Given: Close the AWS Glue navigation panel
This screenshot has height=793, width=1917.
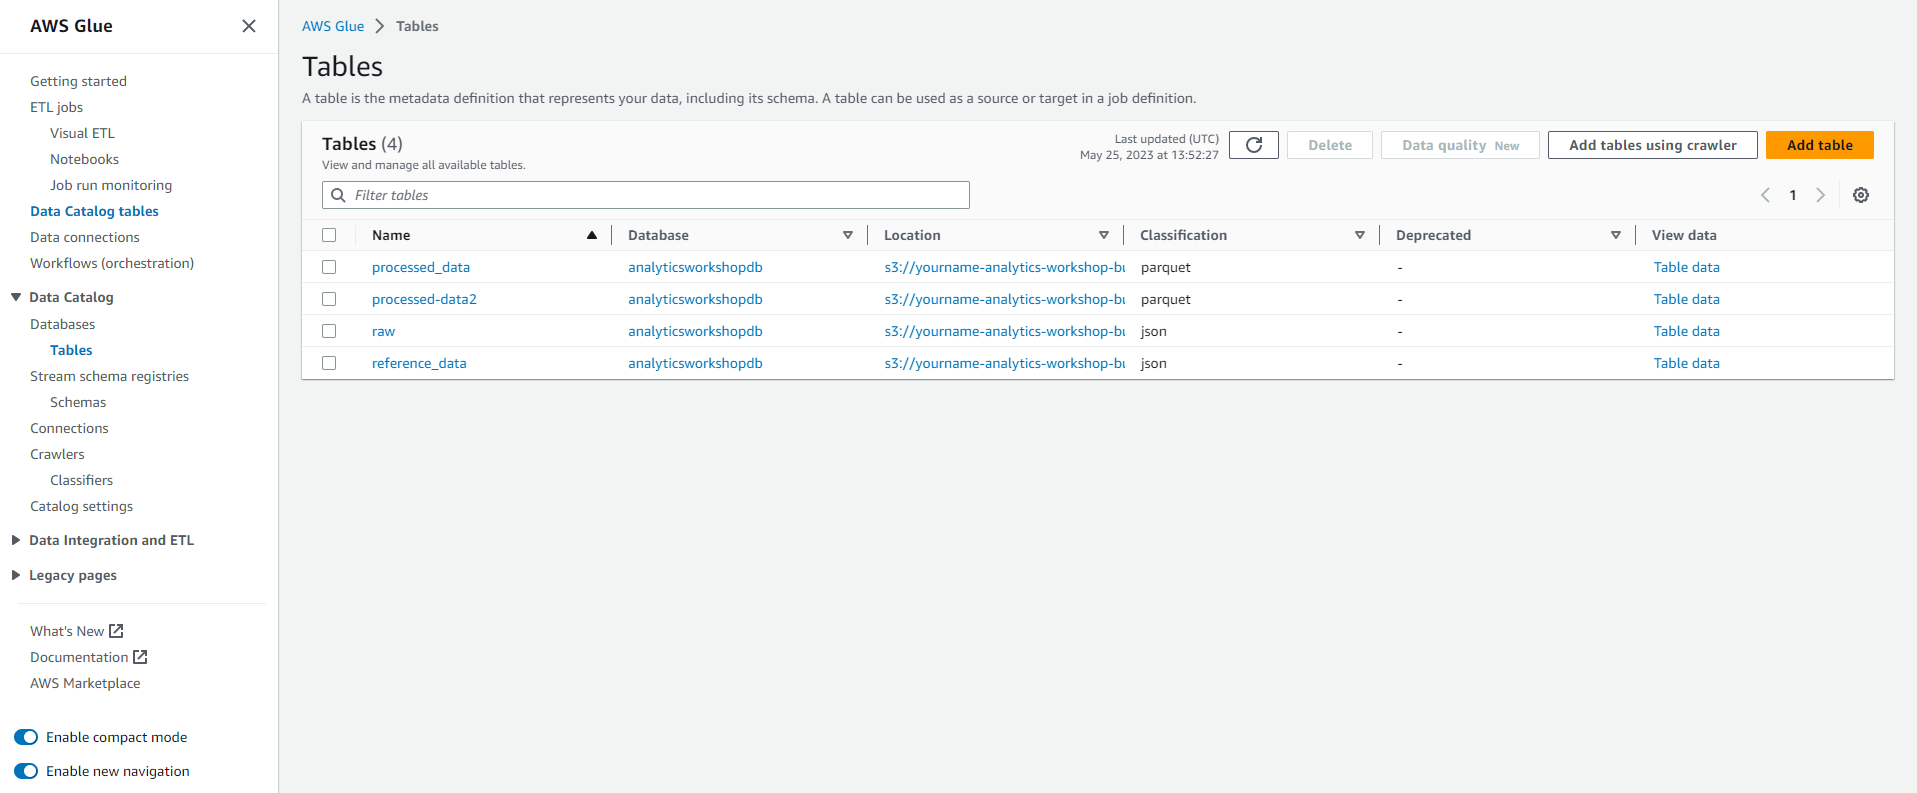Looking at the screenshot, I should pyautogui.click(x=249, y=26).
